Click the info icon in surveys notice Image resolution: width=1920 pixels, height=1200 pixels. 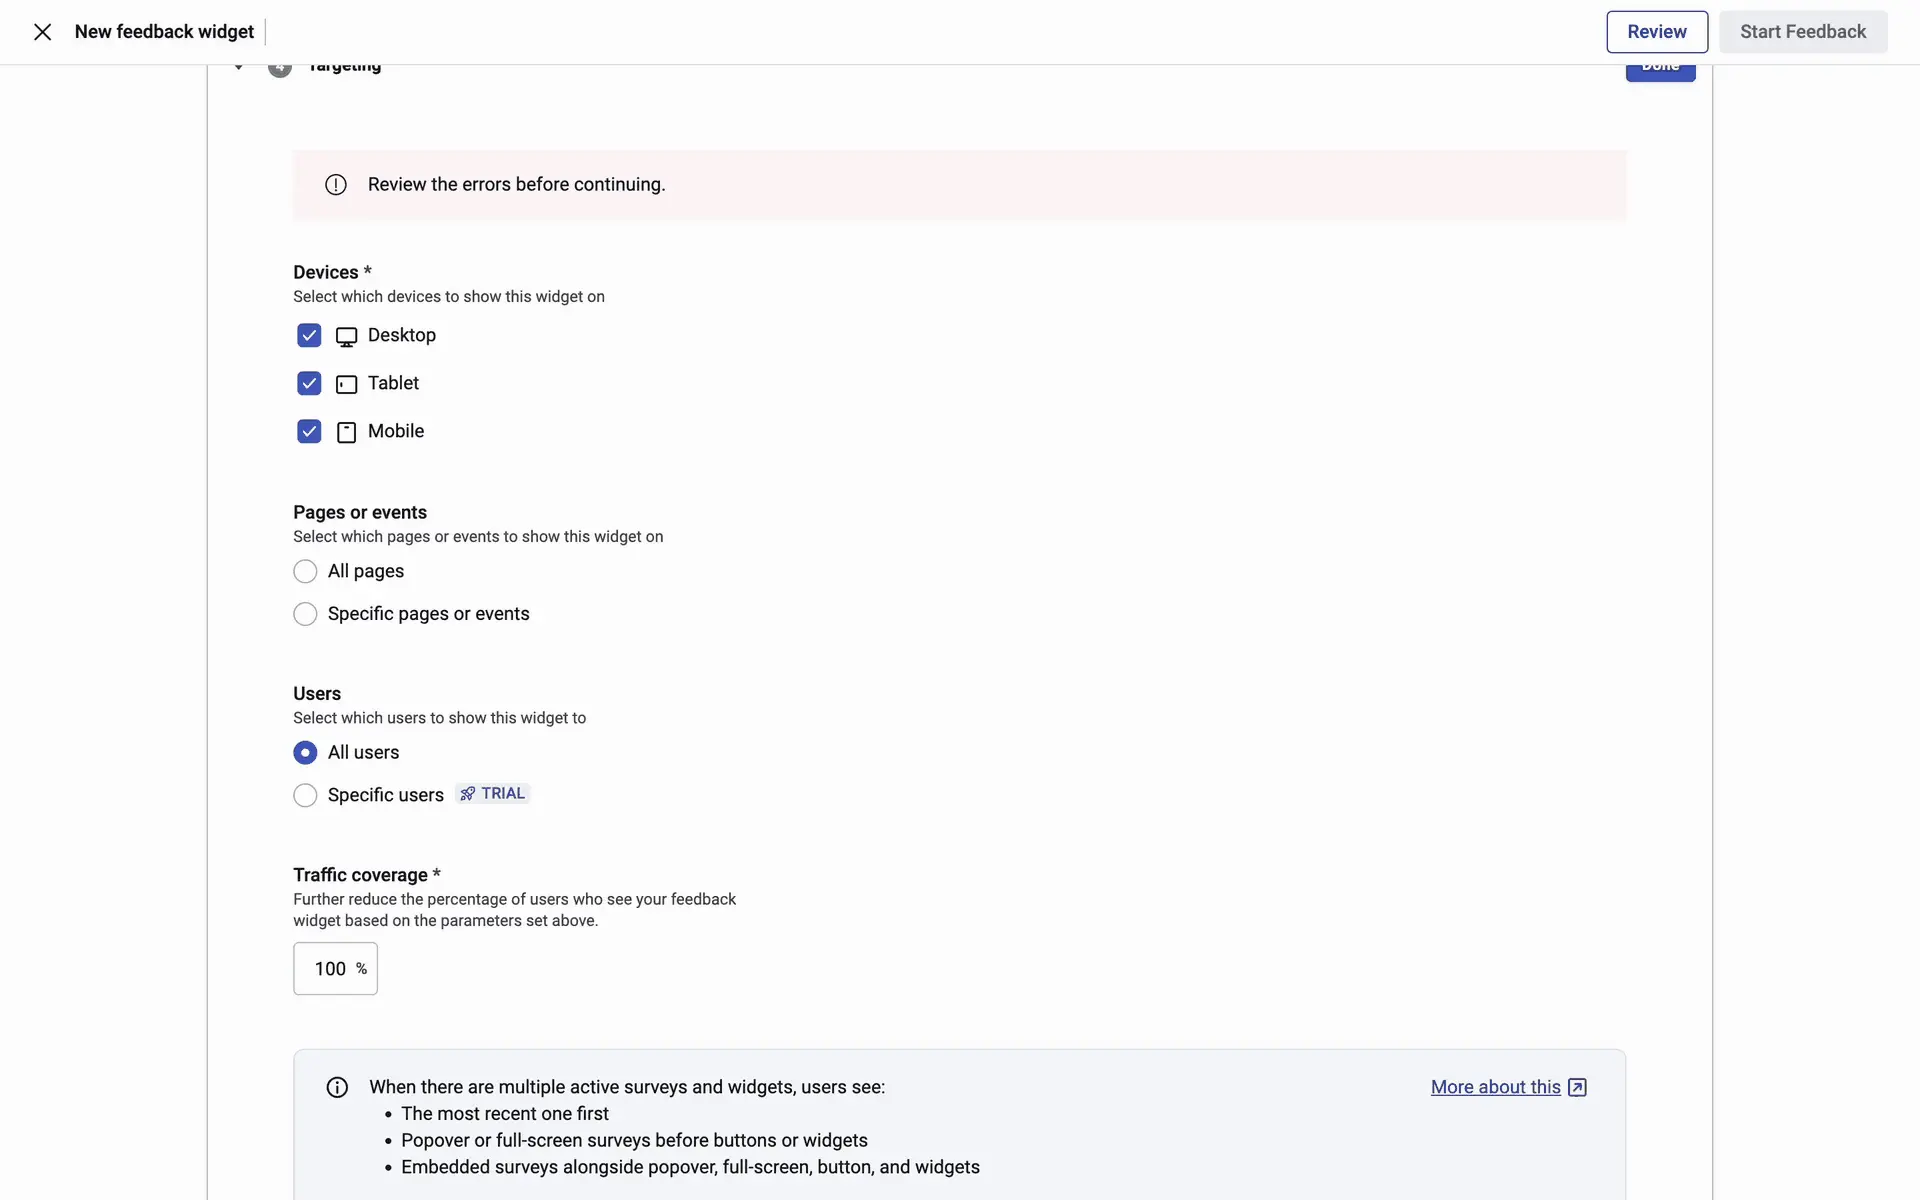(x=337, y=1088)
